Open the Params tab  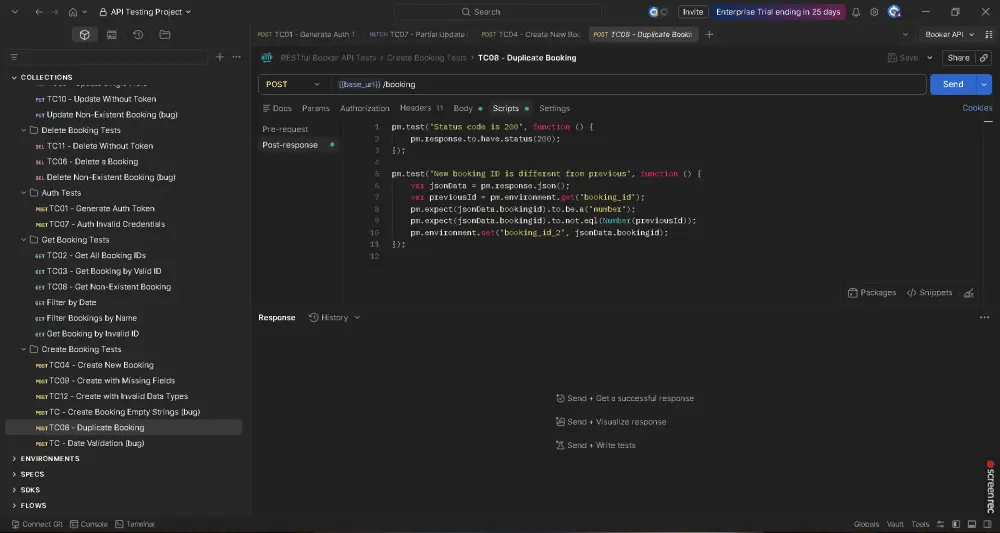316,108
